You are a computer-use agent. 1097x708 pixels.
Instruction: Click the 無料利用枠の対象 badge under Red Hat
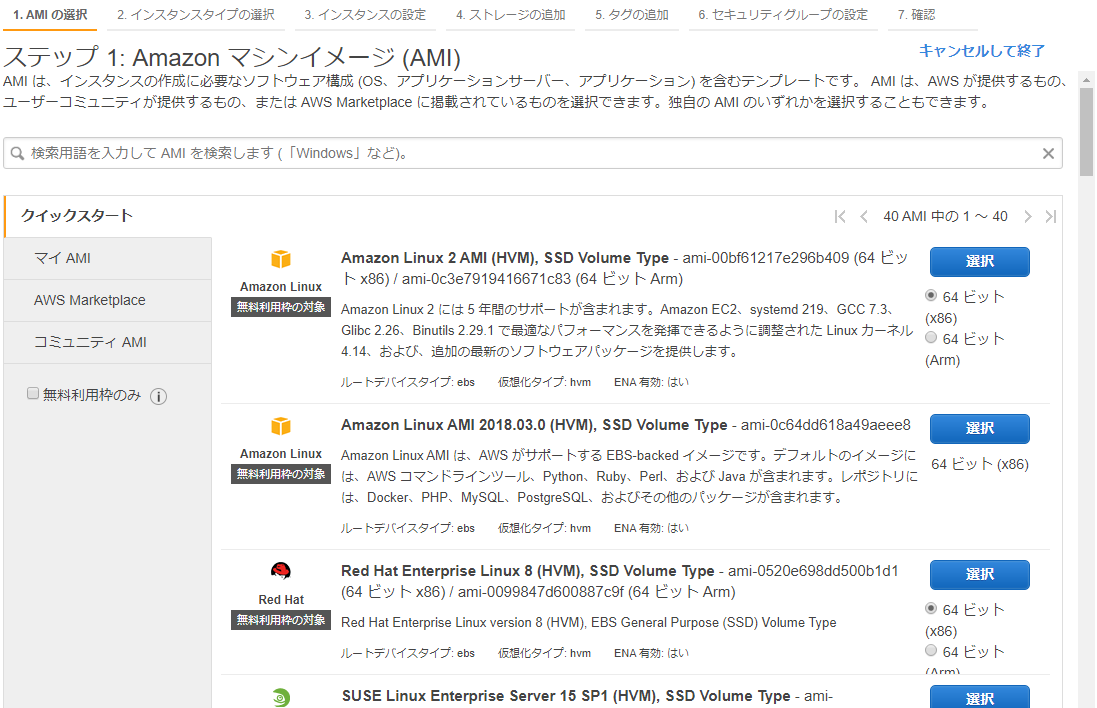click(281, 620)
